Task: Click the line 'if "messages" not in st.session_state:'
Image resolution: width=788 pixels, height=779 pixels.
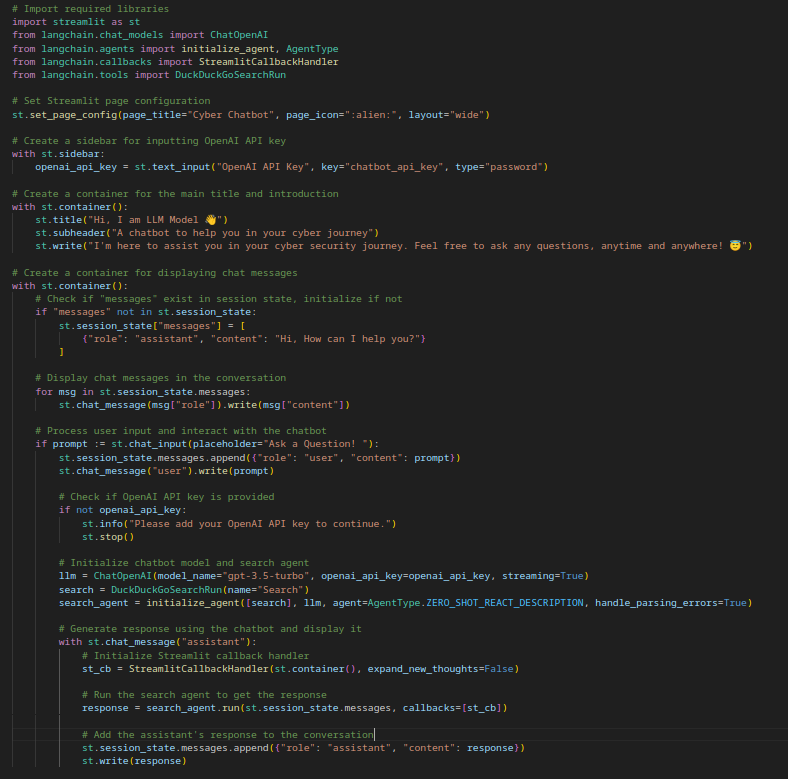Action: pos(146,312)
